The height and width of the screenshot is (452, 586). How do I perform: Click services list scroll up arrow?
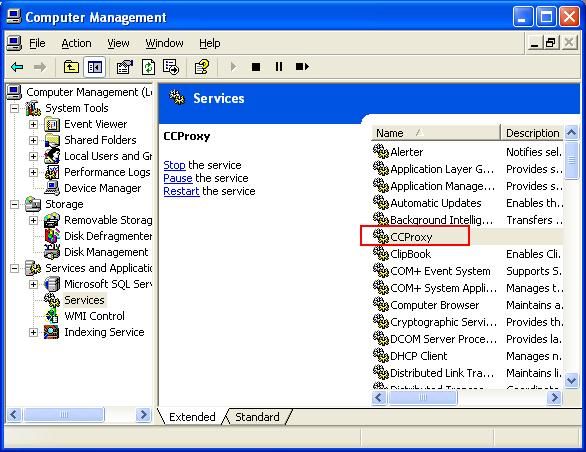click(x=571, y=132)
